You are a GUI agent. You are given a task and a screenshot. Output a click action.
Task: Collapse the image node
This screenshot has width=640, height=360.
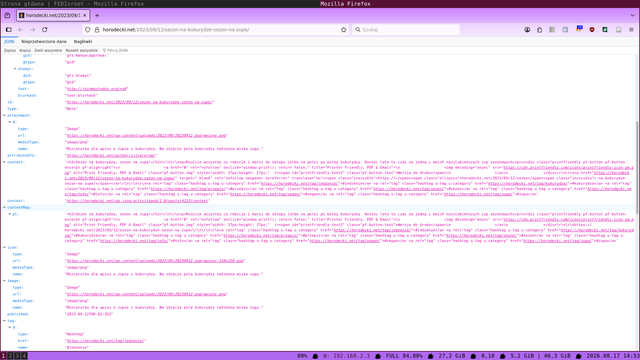point(4,281)
